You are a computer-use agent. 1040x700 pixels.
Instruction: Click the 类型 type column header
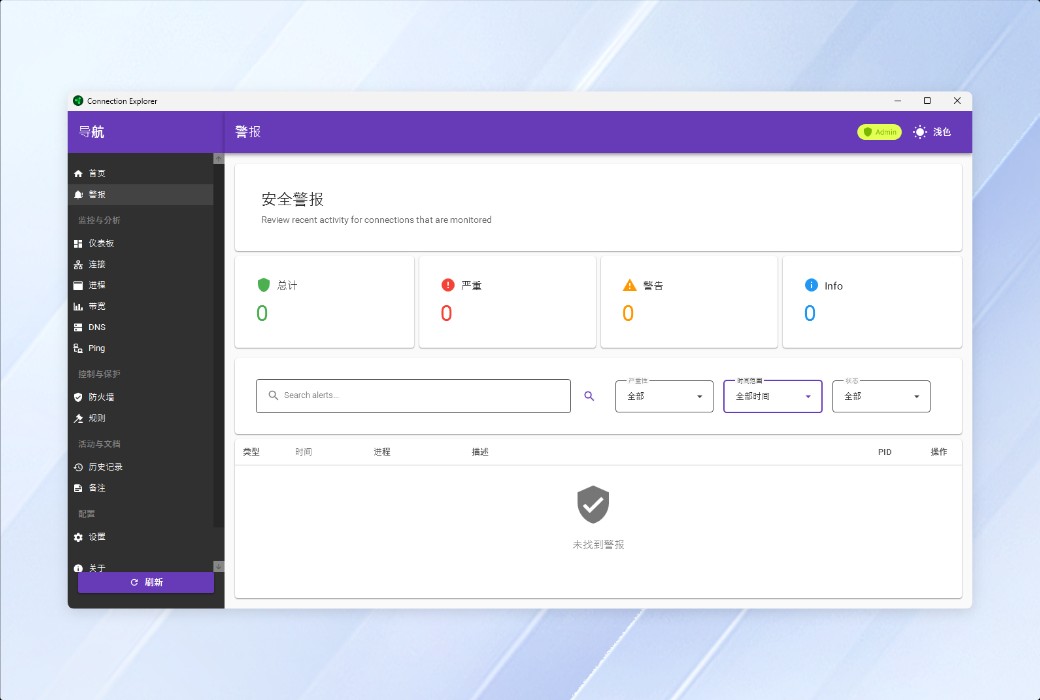(251, 452)
